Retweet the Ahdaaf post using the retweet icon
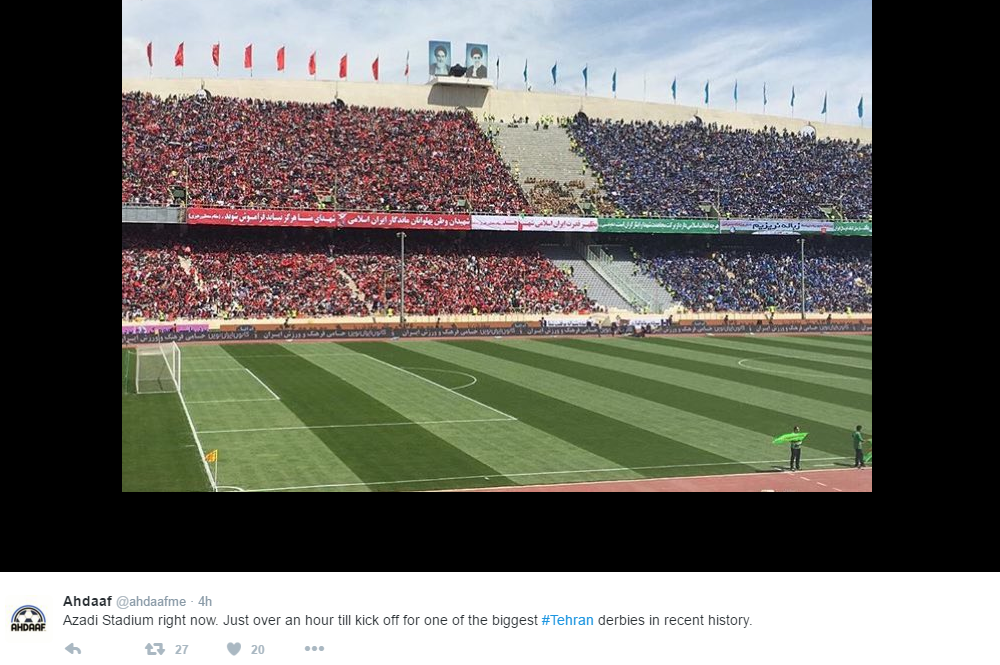 [154, 649]
